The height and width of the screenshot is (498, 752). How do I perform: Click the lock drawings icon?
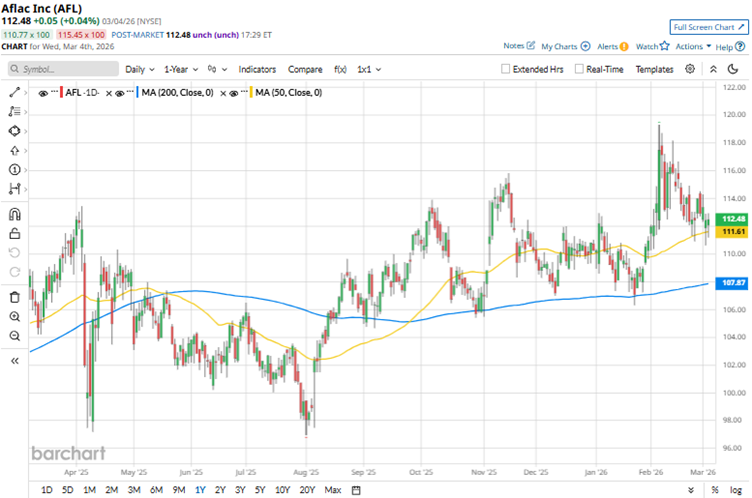[14, 233]
